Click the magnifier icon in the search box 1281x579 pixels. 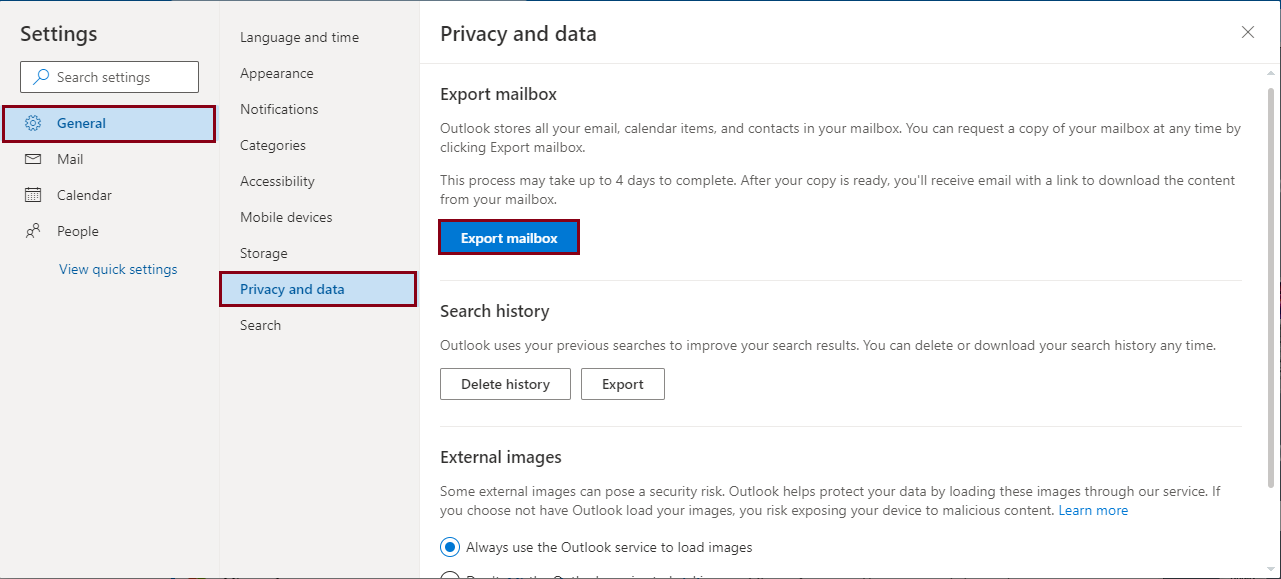(x=41, y=77)
